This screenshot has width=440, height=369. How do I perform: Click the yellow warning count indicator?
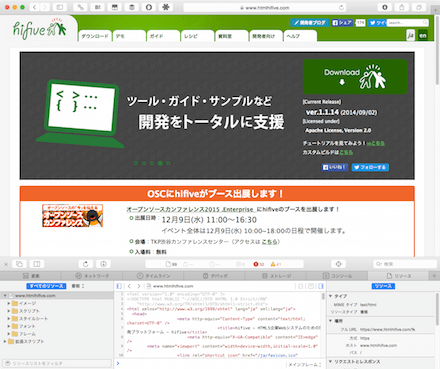[x=276, y=264]
